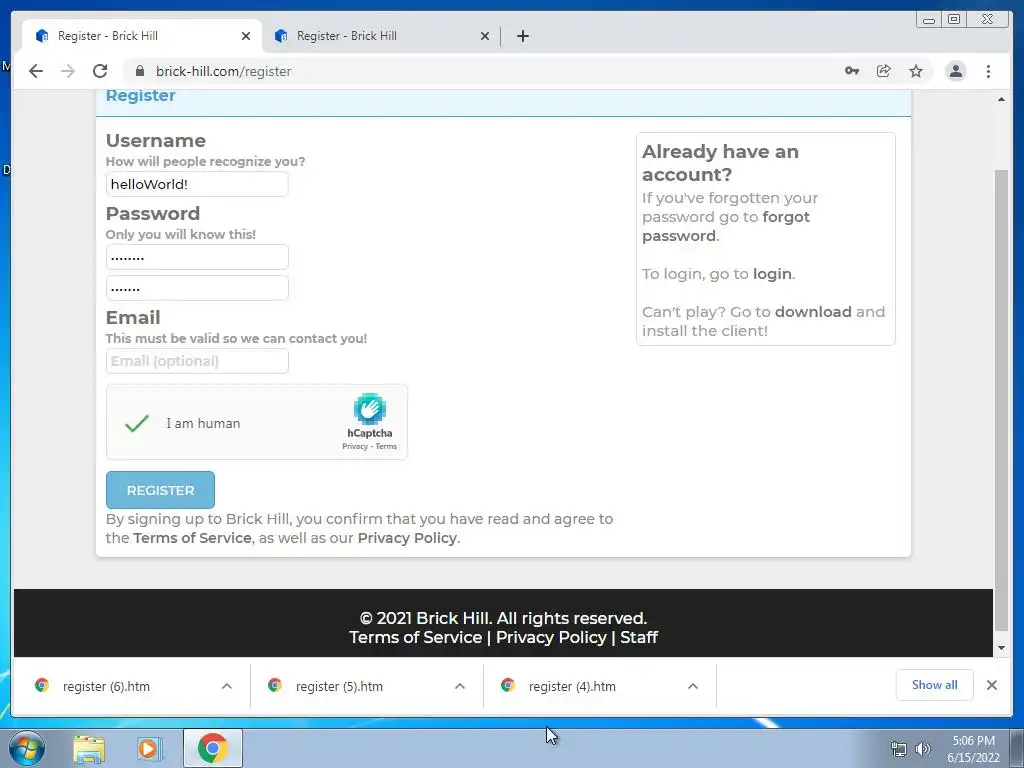
Task: Focus the first password field
Action: [x=197, y=257]
